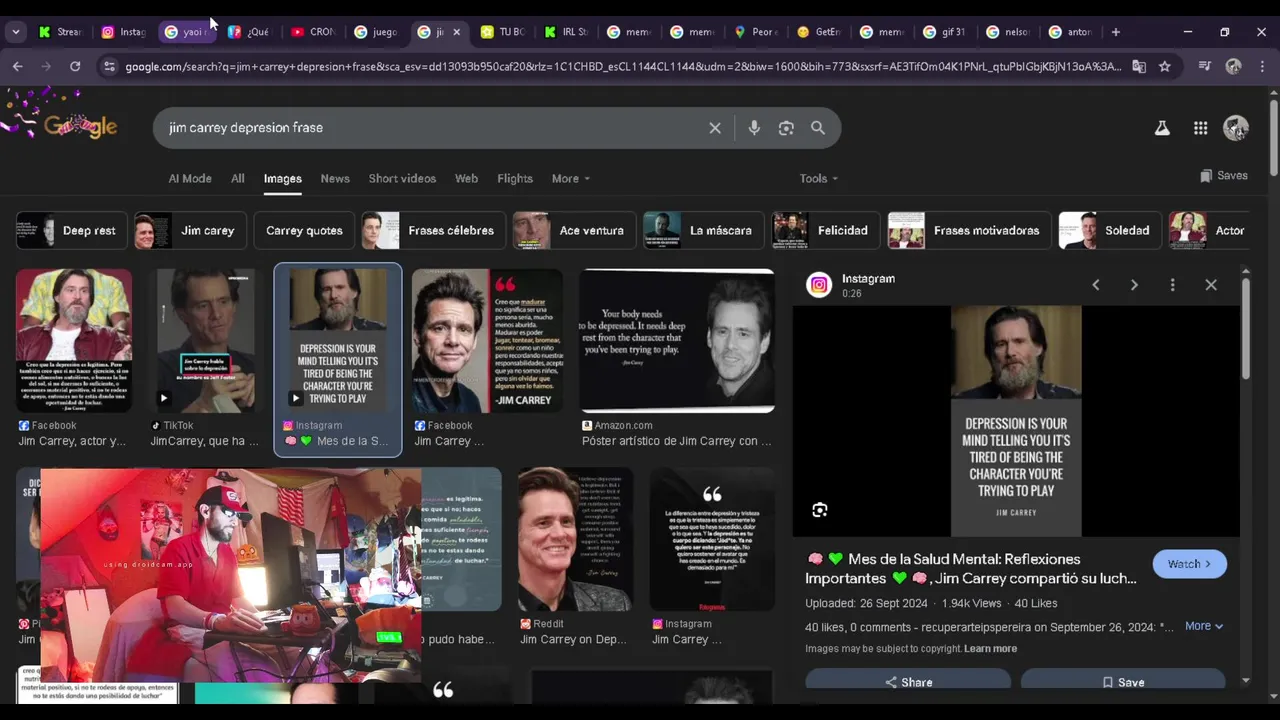Click the preview panel scrollbar
Screen dimensions: 1280x720
[1245, 330]
